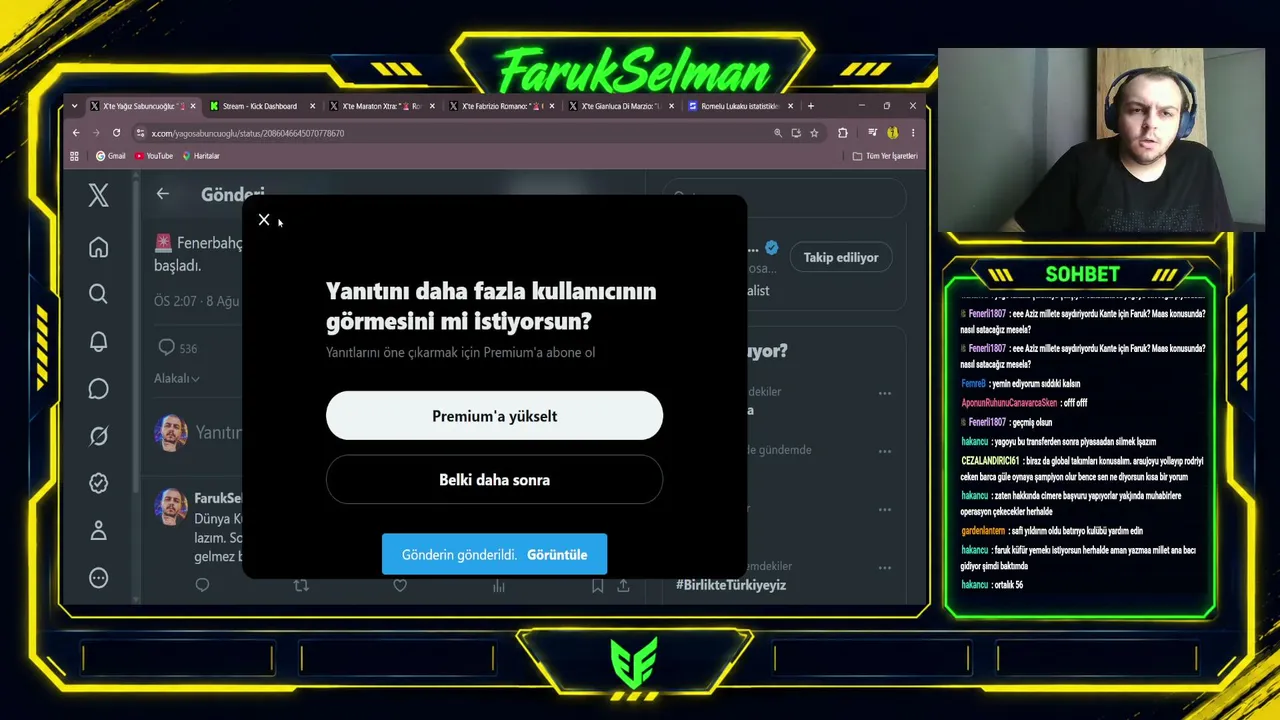Click the reply icon under FarukSelman's post
Image resolution: width=1280 pixels, height=720 pixels.
click(x=202, y=585)
